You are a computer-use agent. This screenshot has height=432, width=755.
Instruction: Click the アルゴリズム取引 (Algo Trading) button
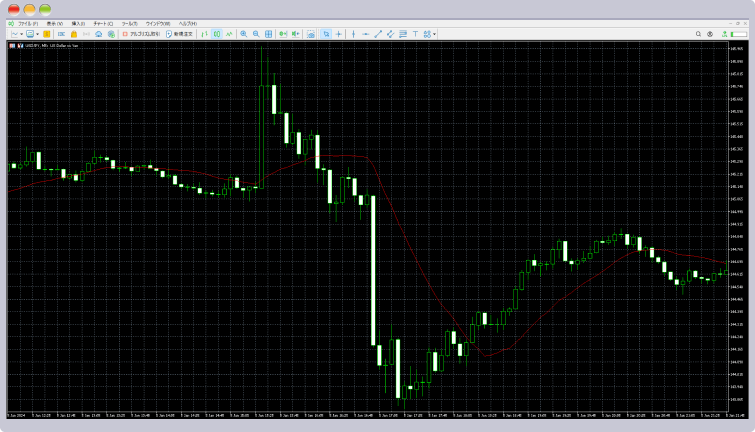point(140,34)
